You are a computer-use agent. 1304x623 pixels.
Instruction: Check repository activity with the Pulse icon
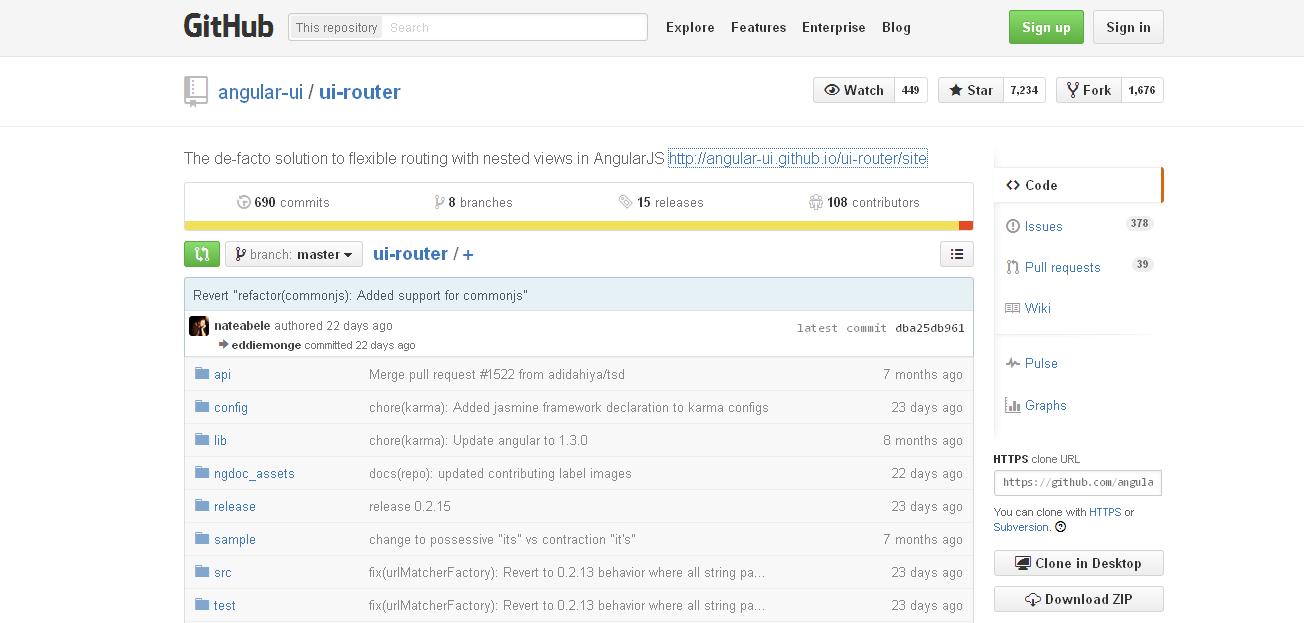pos(1013,363)
